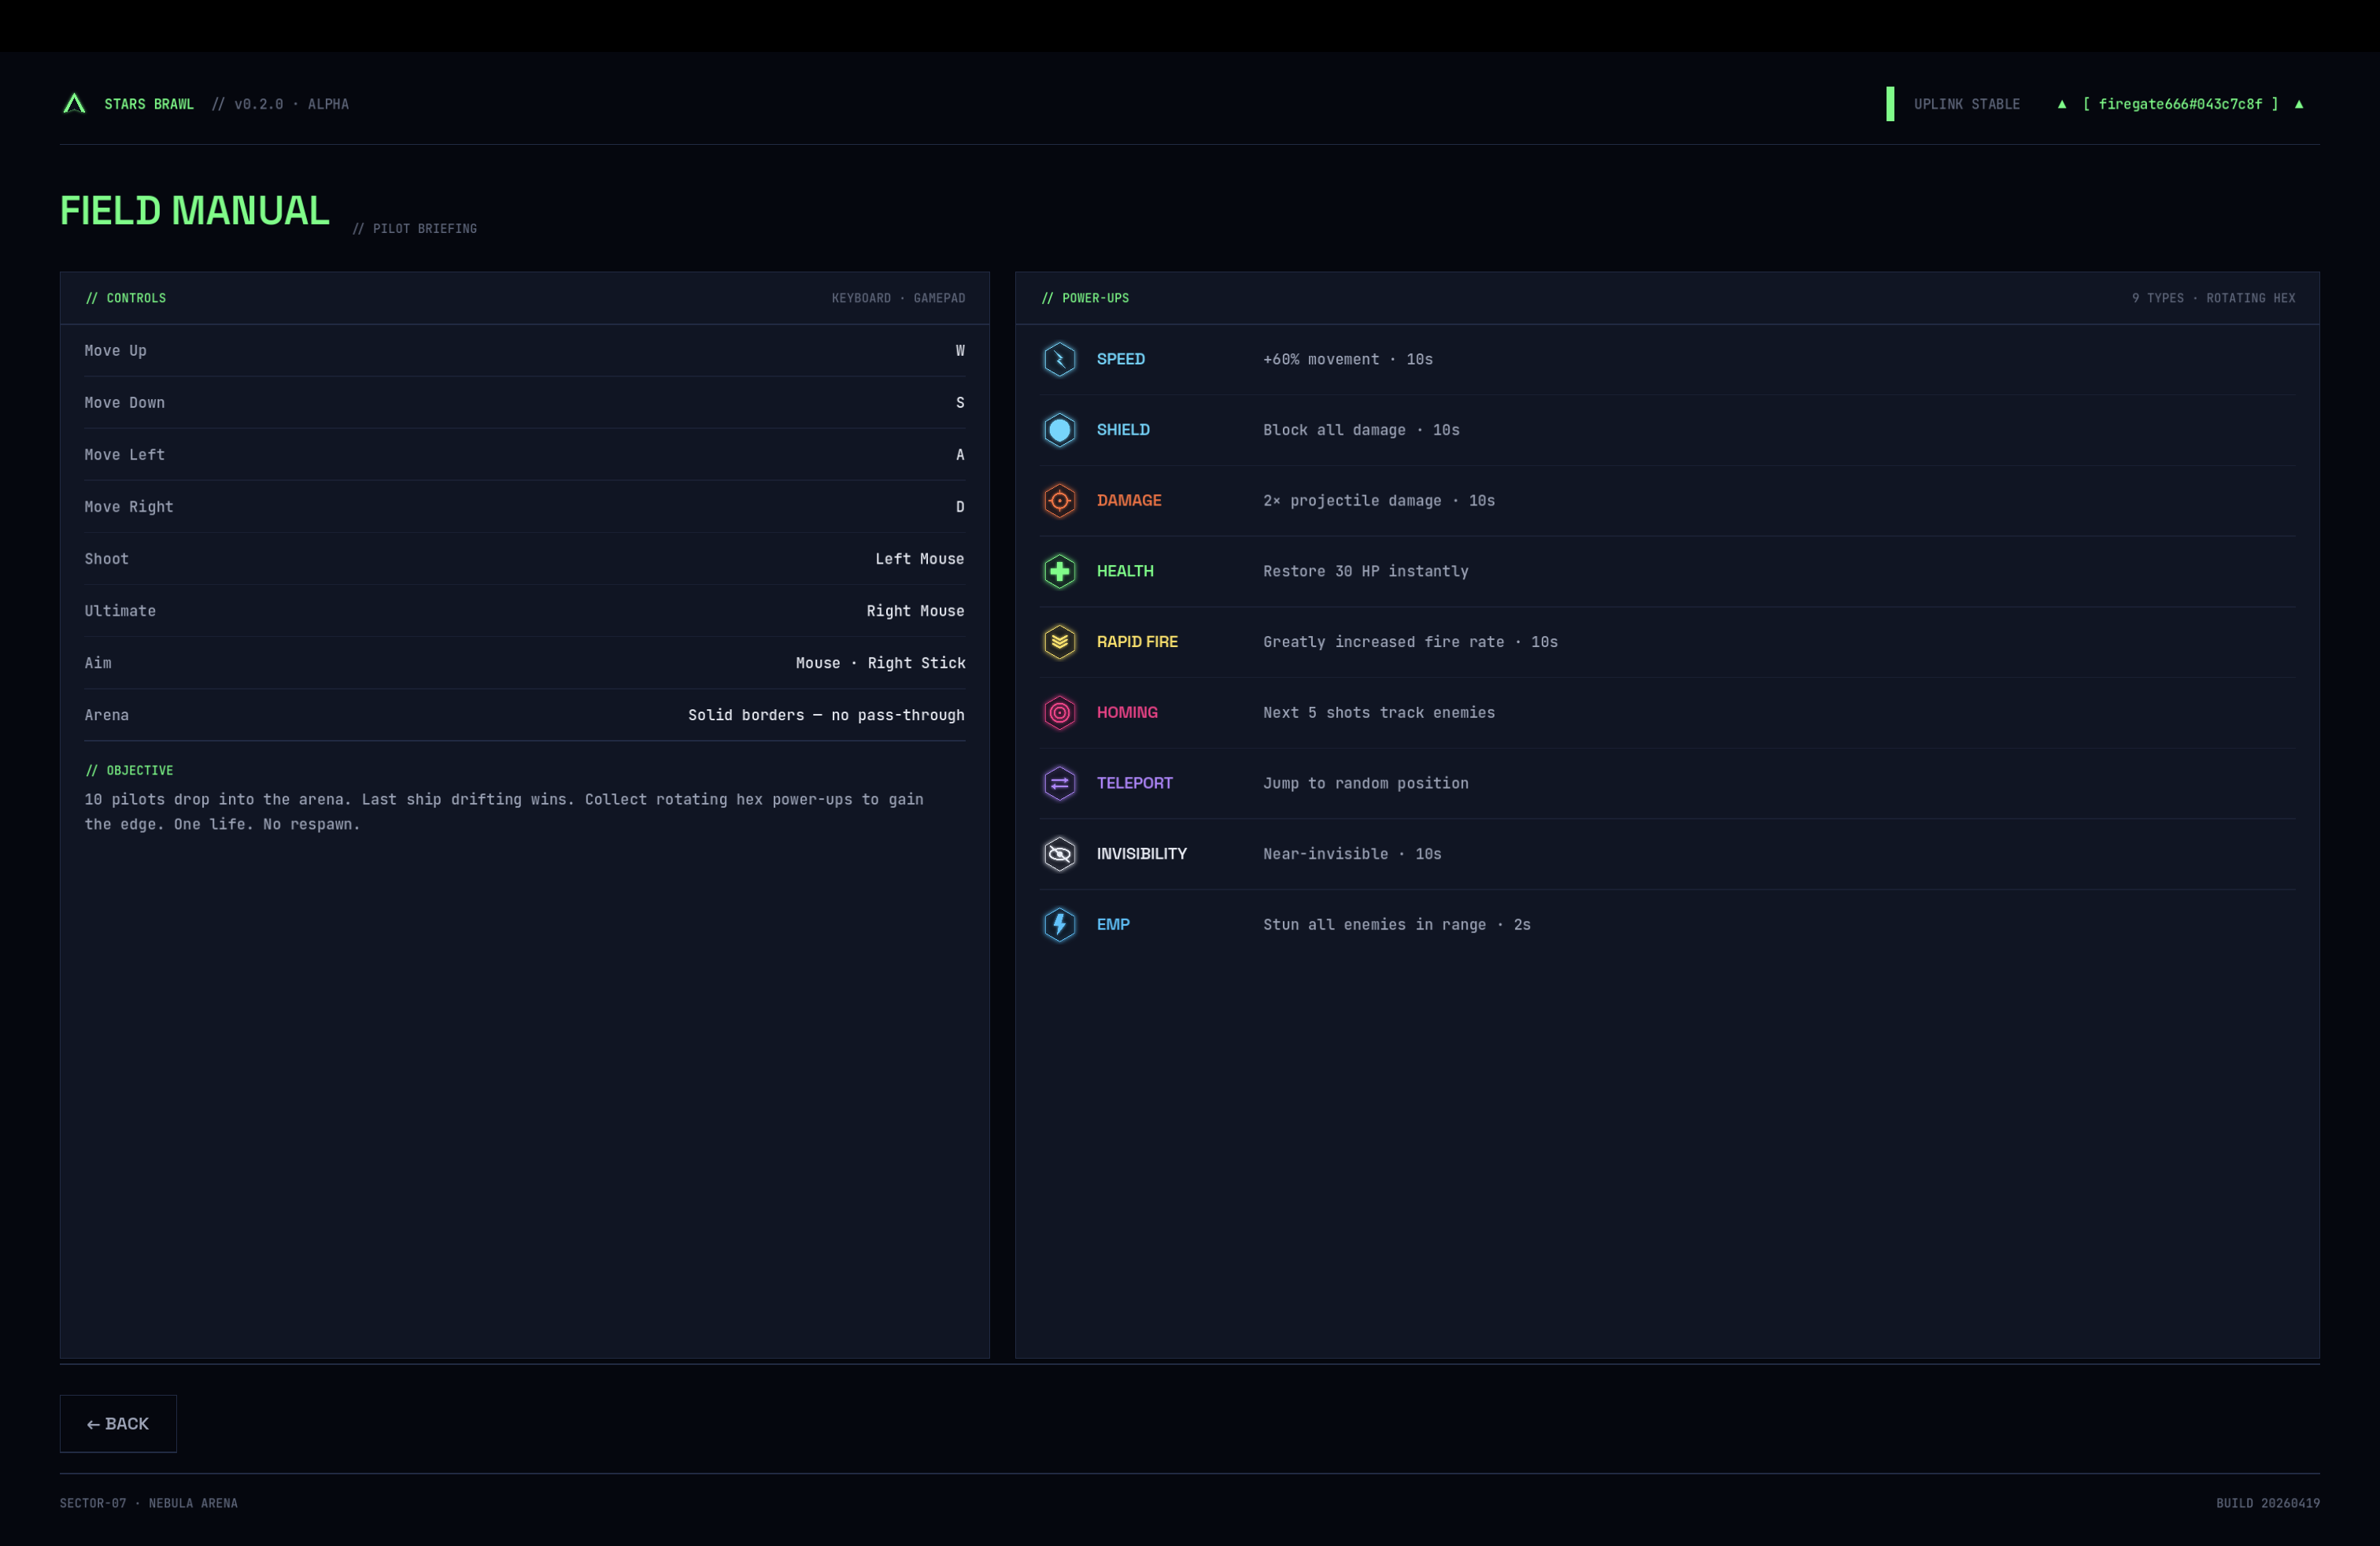Click the firegate666 player name tag
This screenshot has height=1546, width=2380.
tap(2179, 104)
